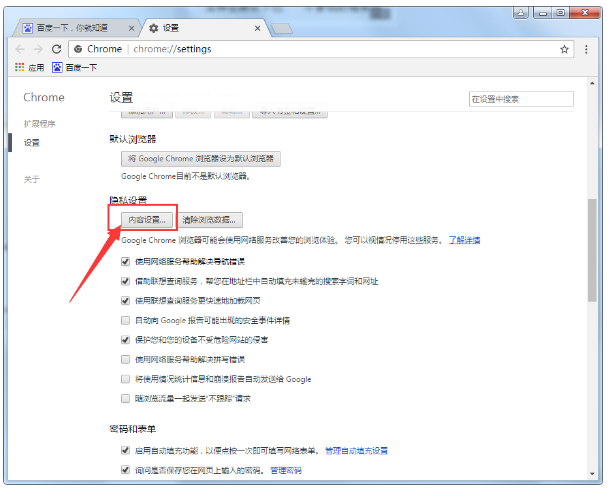Uncheck 启用自动填充功能 checkbox
This screenshot has width=610, height=488.
tap(125, 451)
